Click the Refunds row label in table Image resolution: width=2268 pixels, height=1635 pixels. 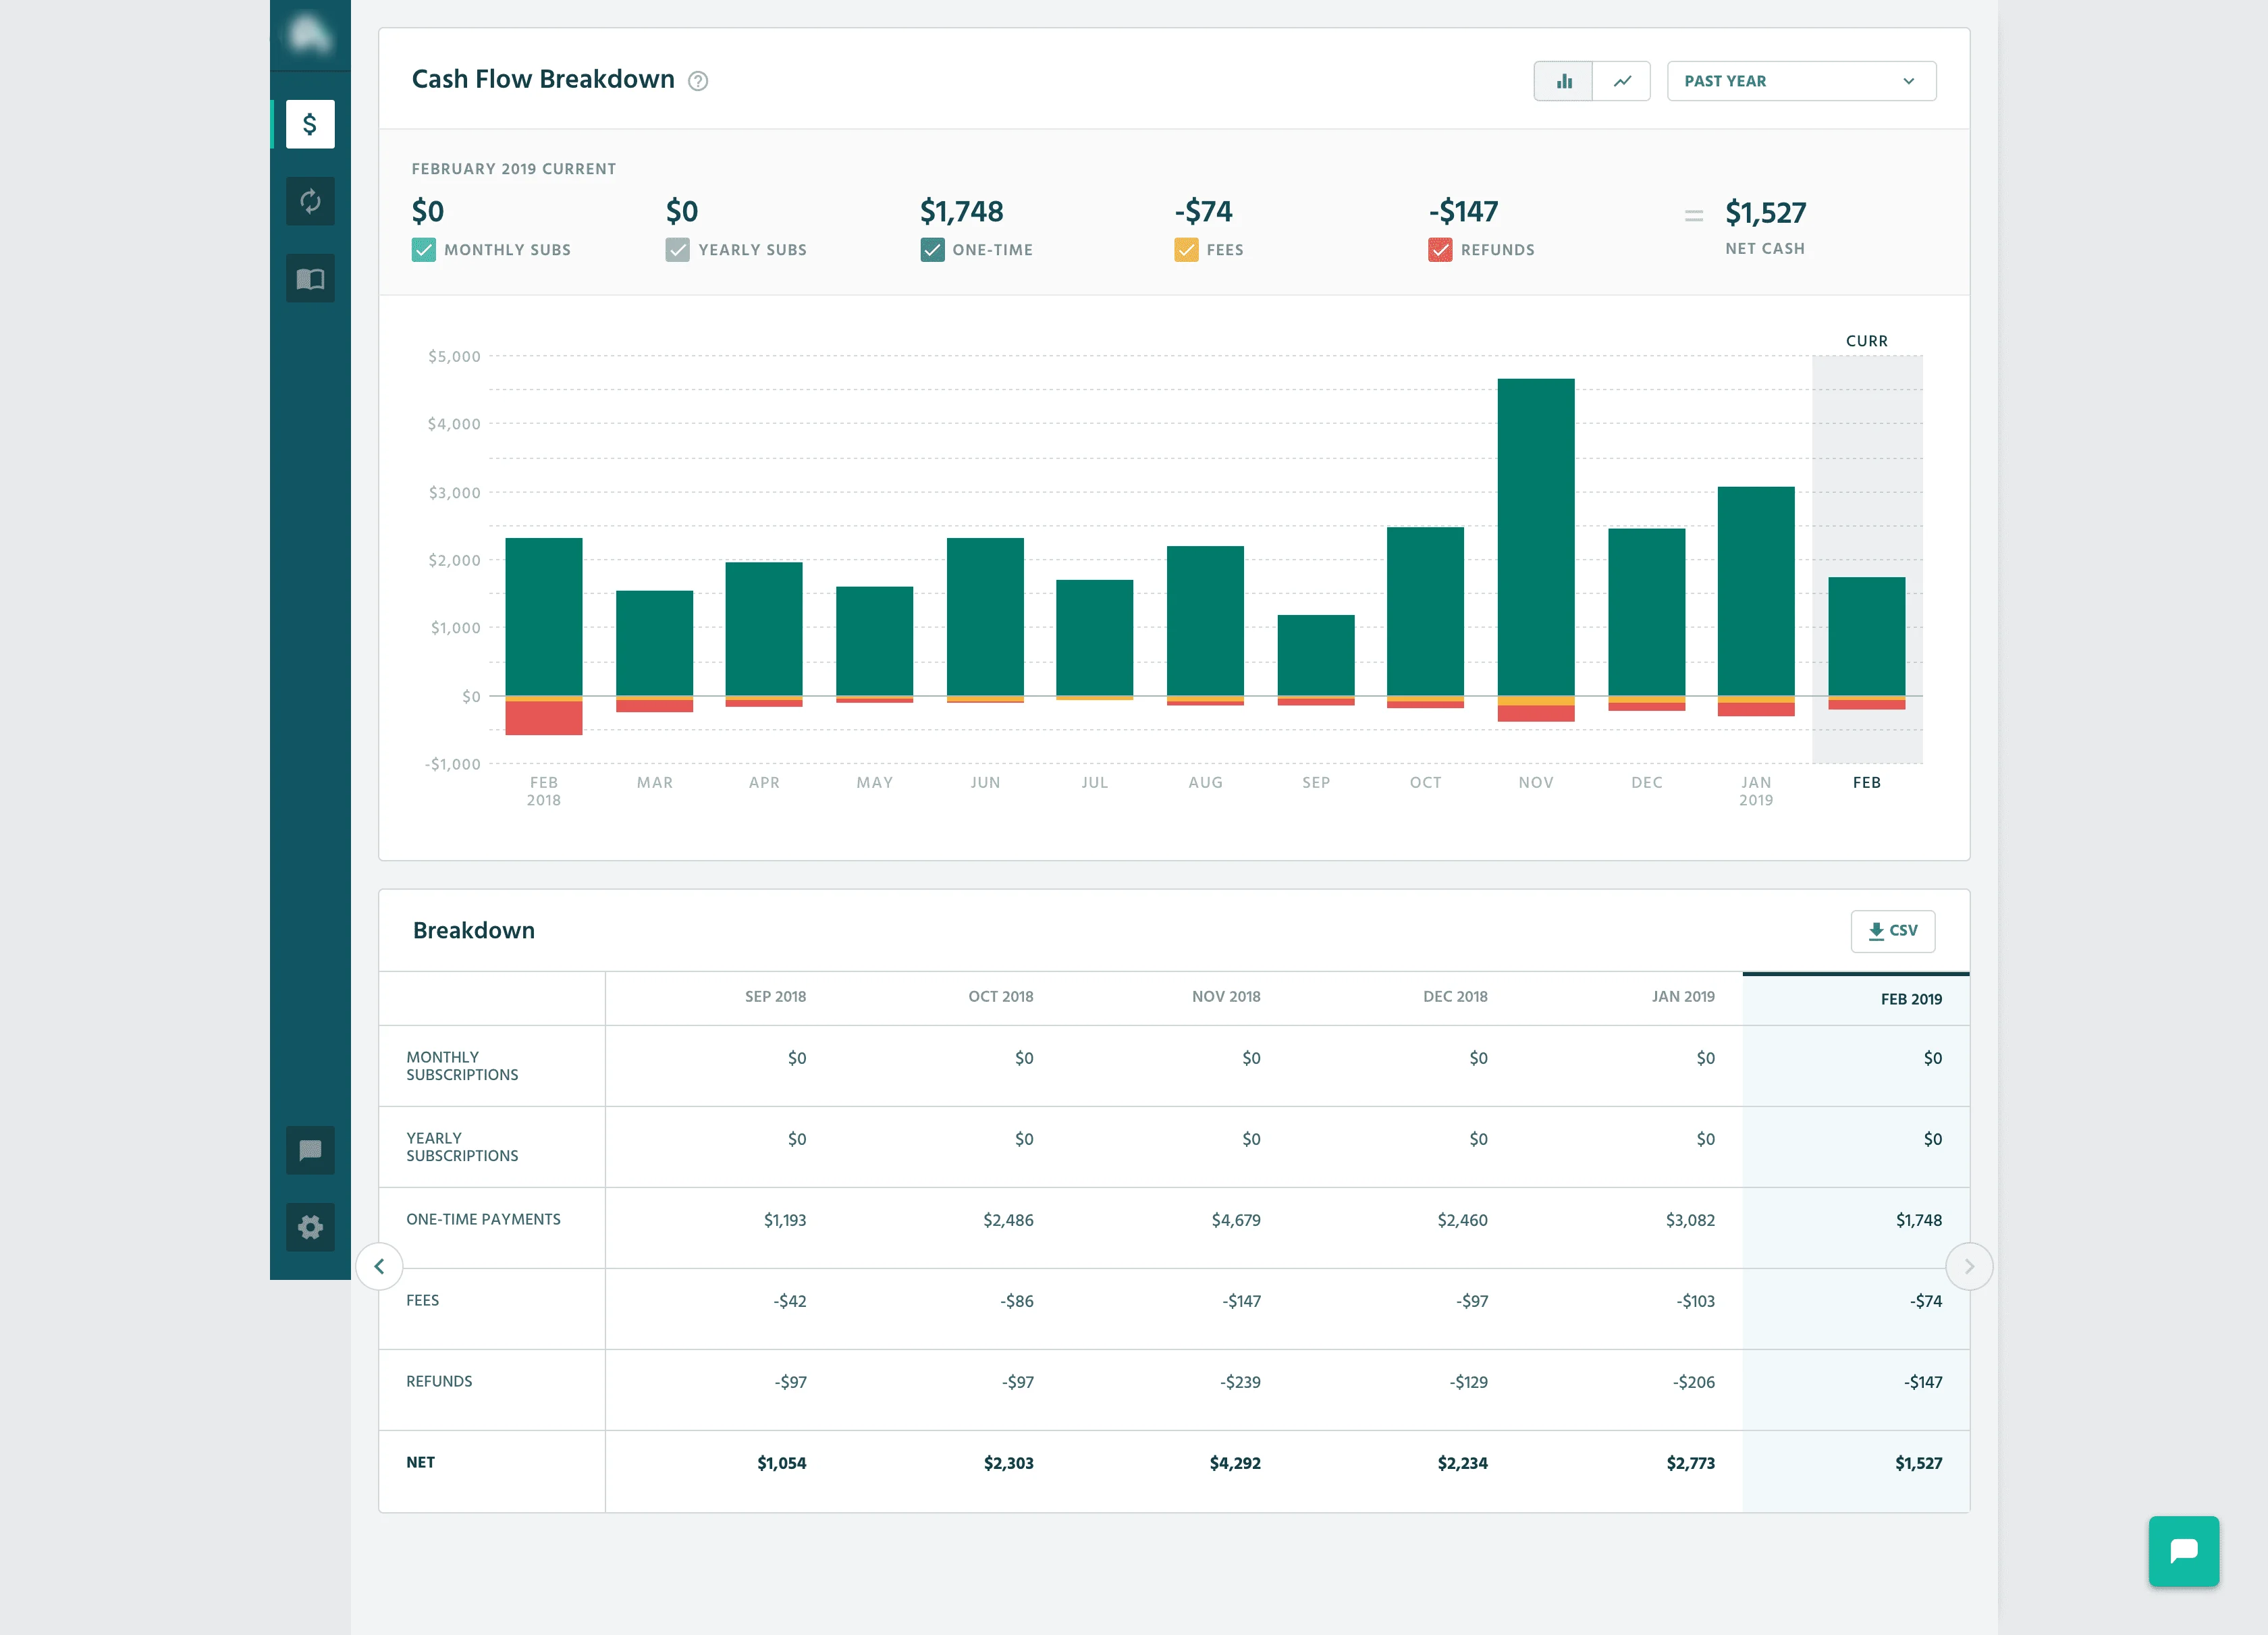439,1381
